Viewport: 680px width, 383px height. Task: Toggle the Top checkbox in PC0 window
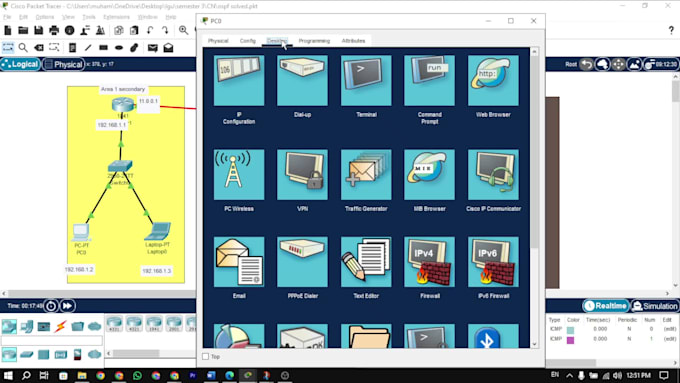pyautogui.click(x=206, y=357)
